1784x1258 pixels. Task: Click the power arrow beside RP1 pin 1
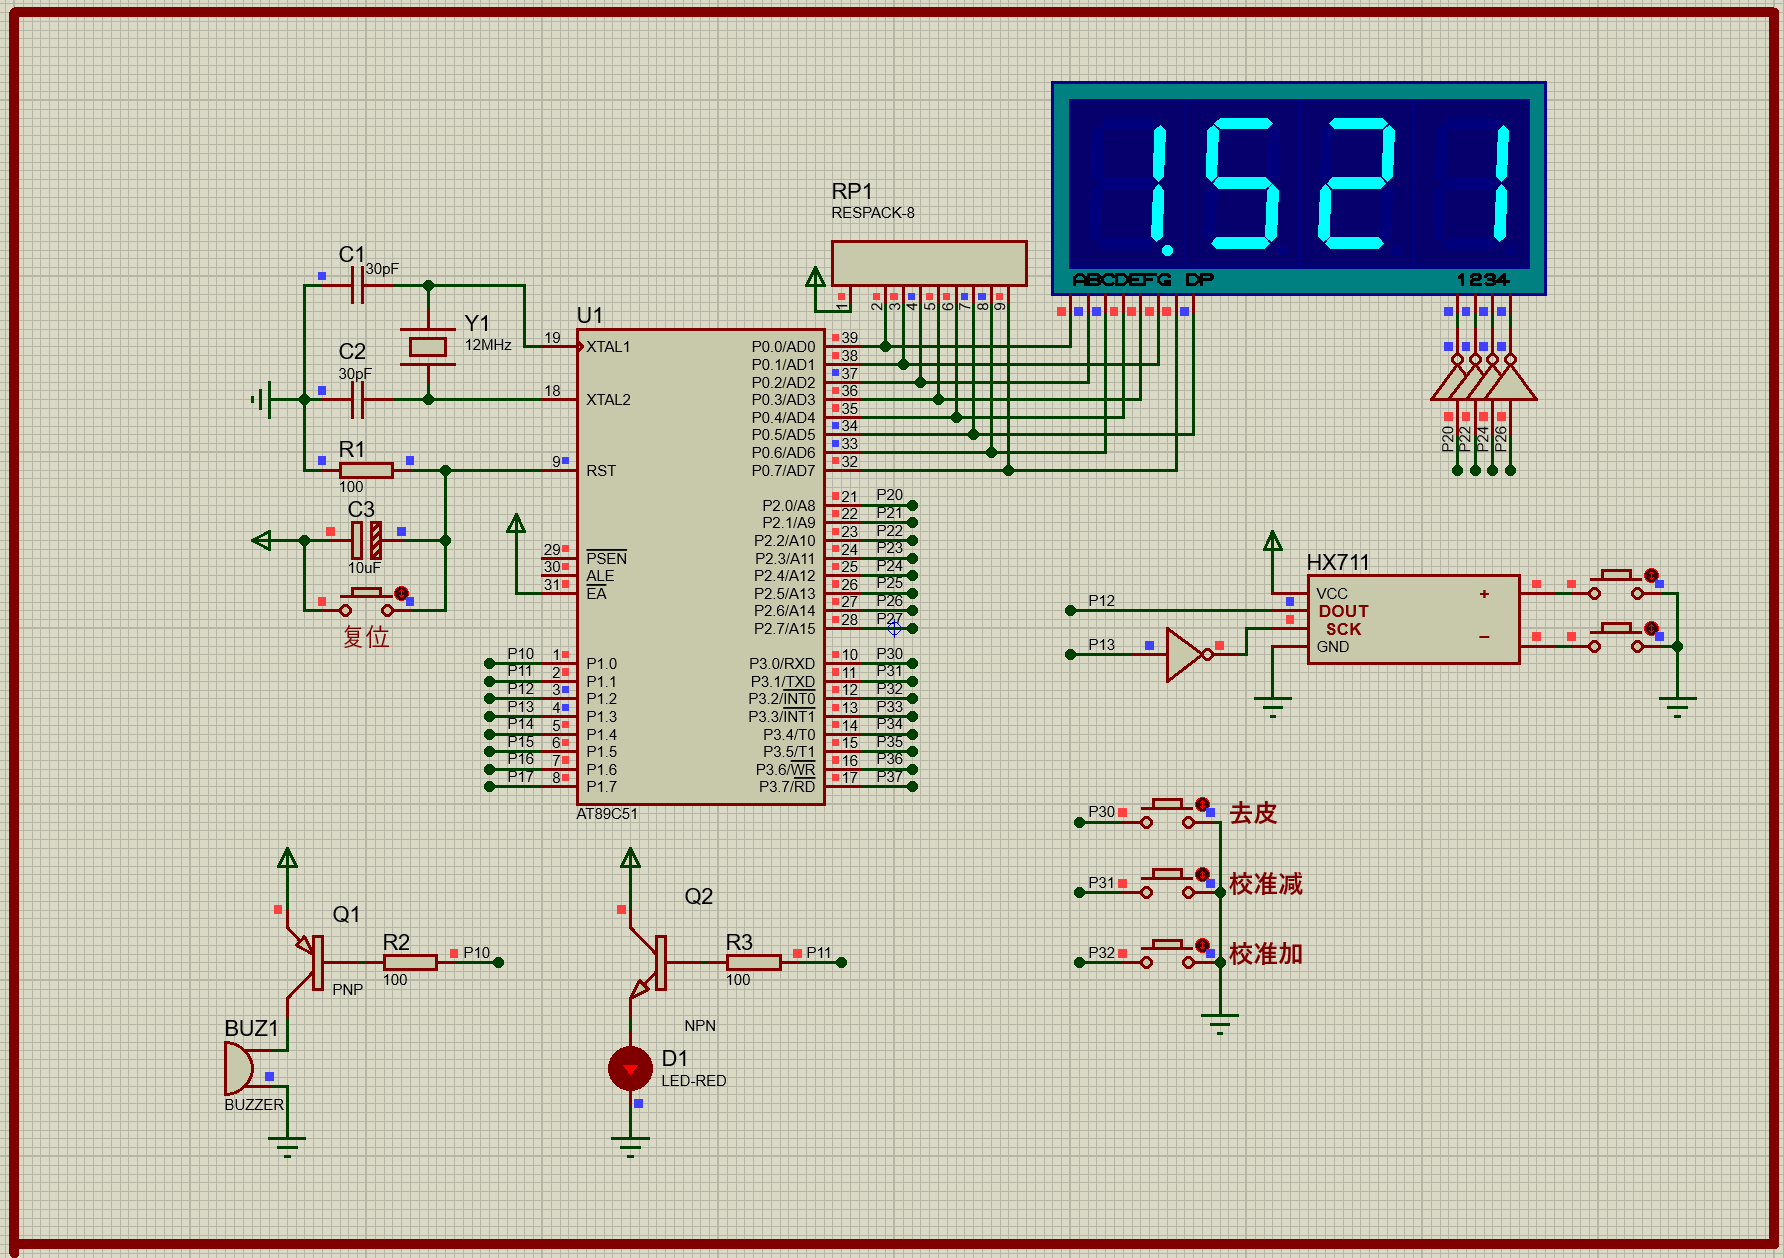815,276
